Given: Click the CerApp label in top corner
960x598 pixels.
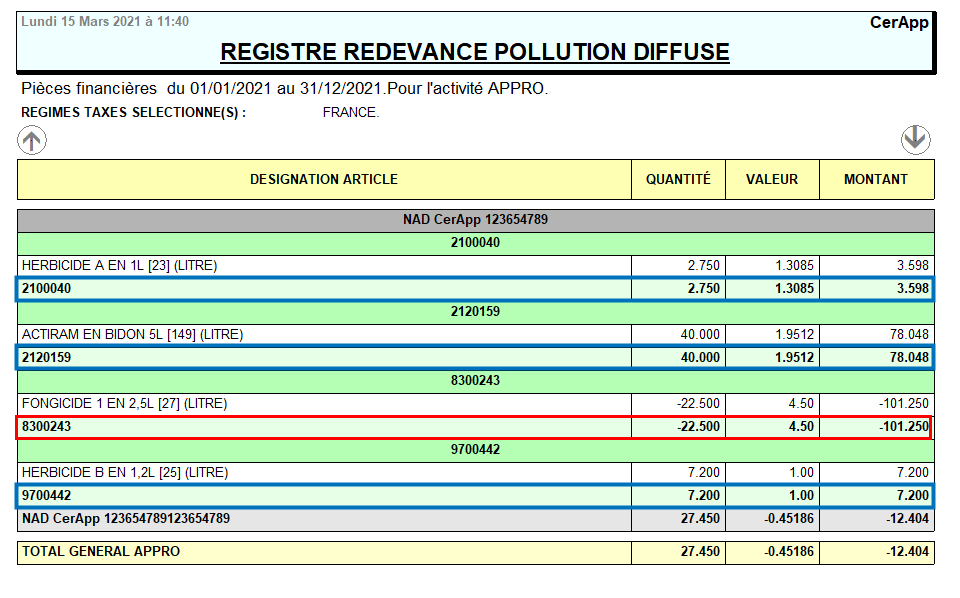Looking at the screenshot, I should point(899,22).
